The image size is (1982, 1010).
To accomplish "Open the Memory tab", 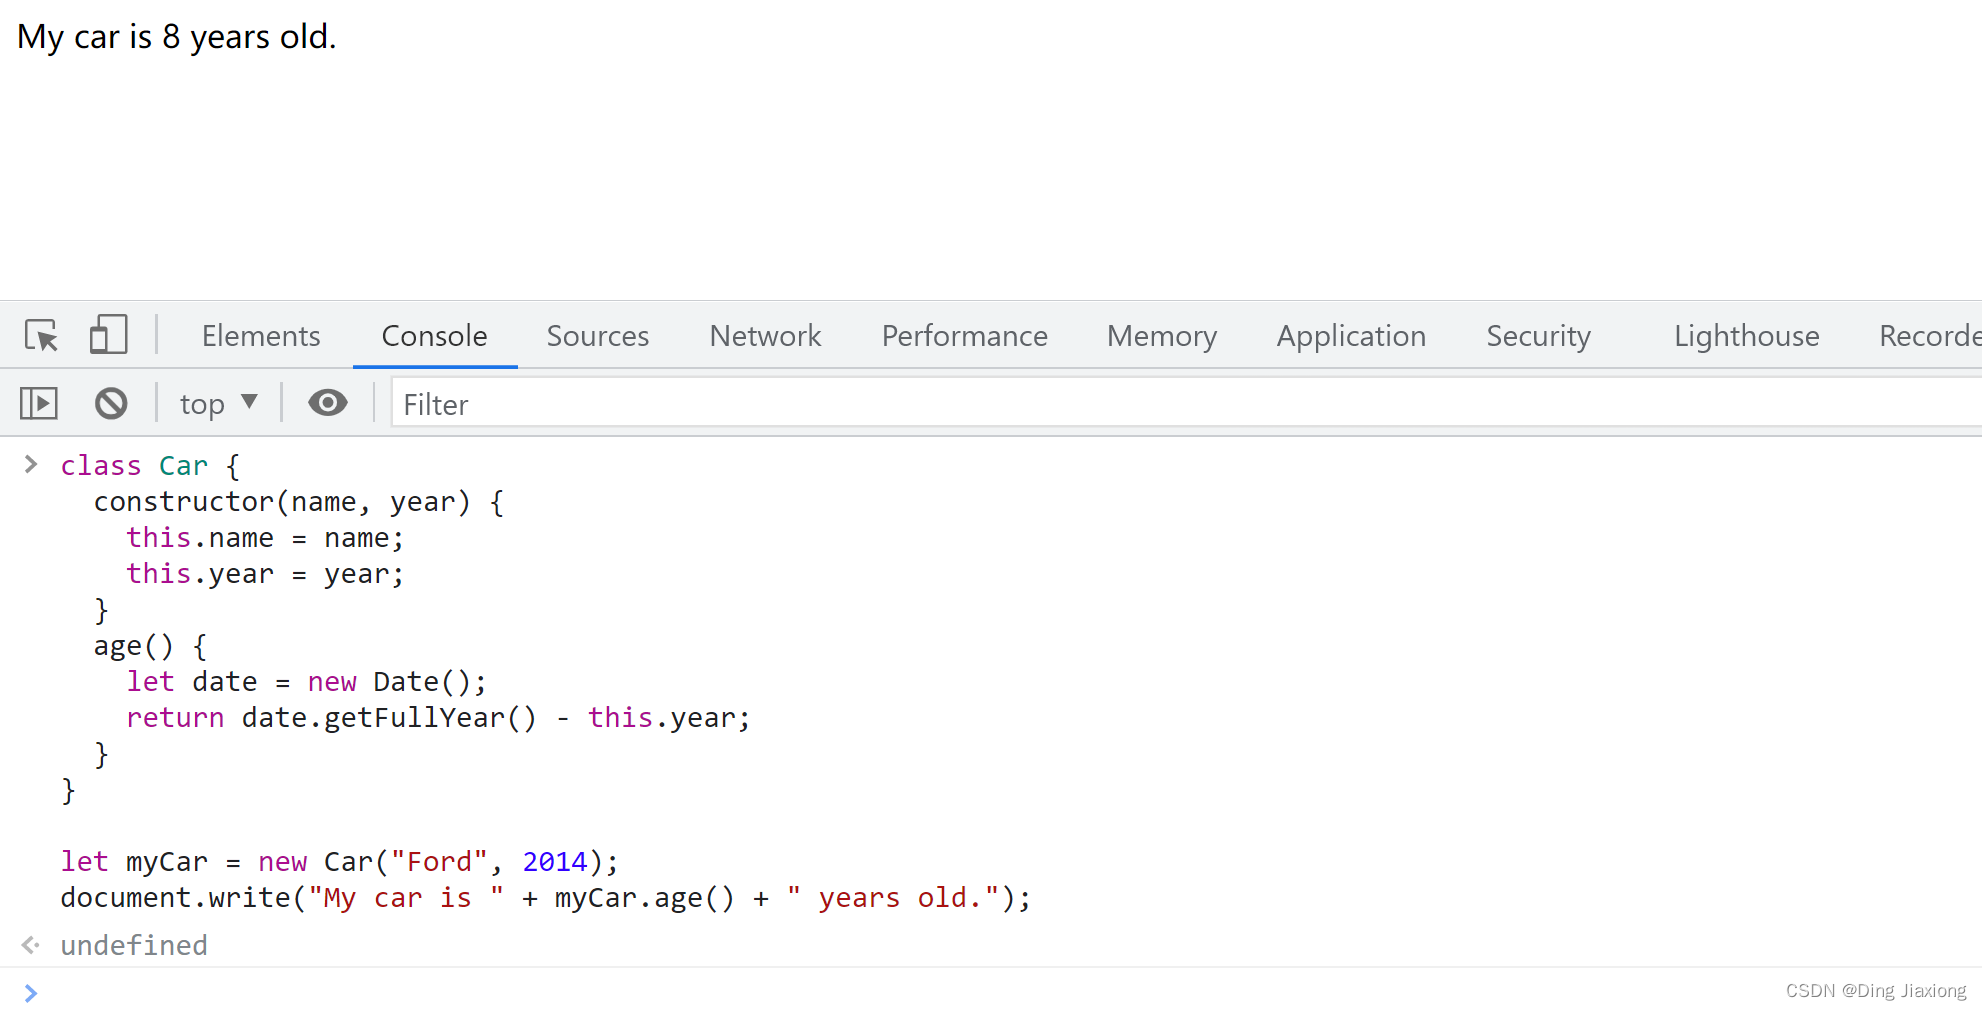I will point(1162,336).
